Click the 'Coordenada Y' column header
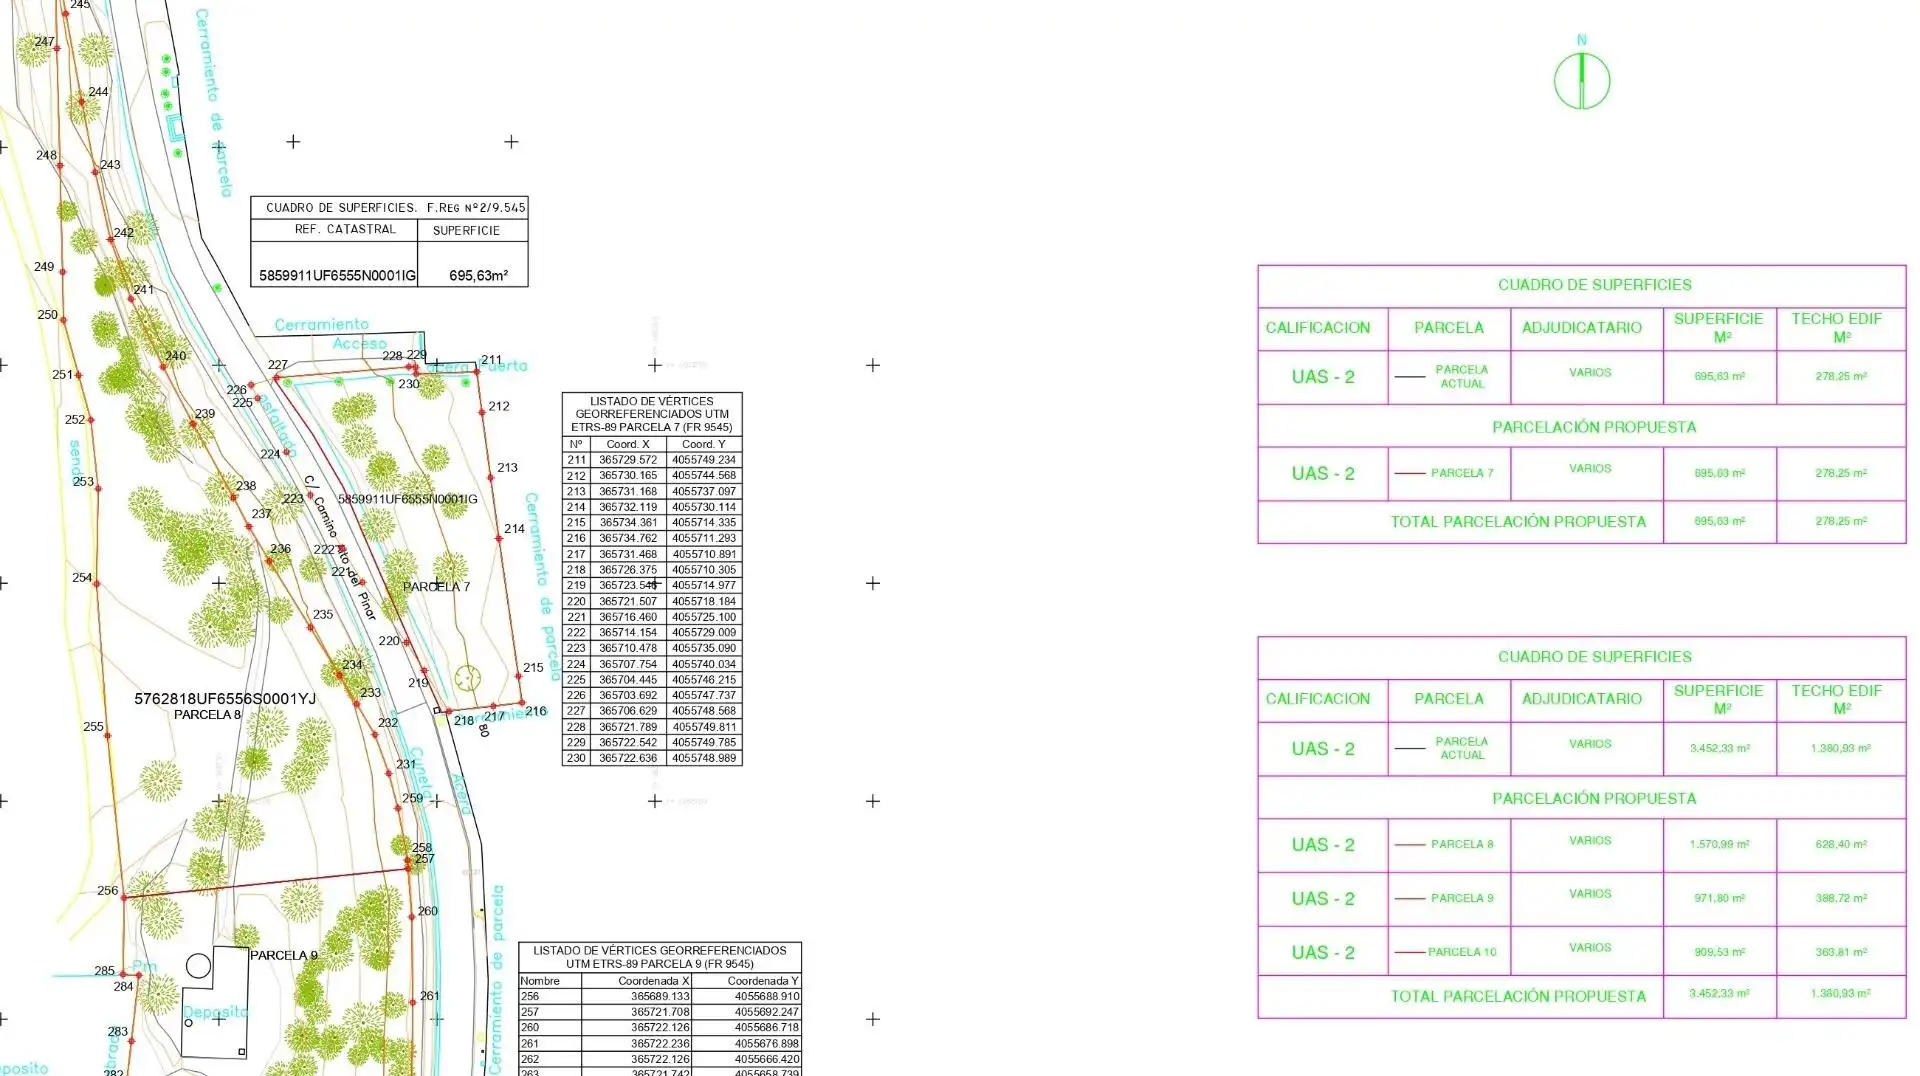1920x1076 pixels. pos(763,981)
